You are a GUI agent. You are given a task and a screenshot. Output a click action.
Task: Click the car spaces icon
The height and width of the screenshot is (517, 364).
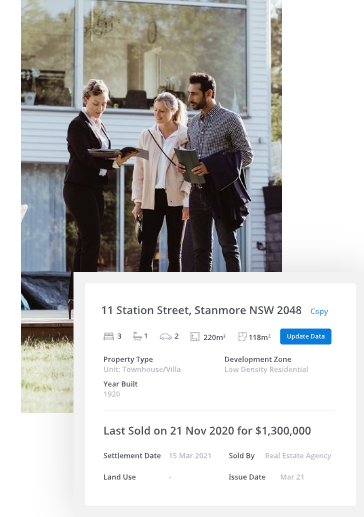click(166, 337)
